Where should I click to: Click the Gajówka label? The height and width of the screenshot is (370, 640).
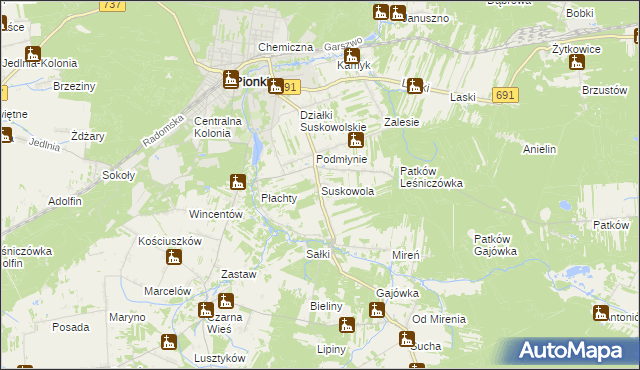(397, 293)
